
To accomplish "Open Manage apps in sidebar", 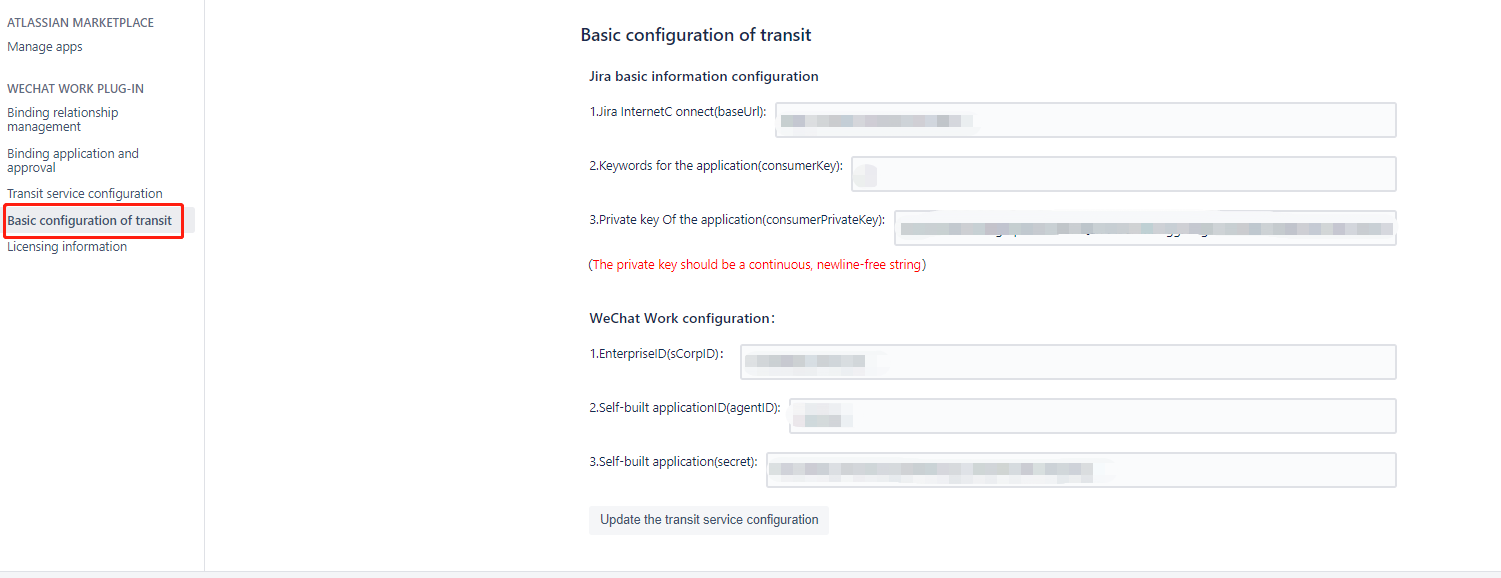I will pyautogui.click(x=45, y=47).
